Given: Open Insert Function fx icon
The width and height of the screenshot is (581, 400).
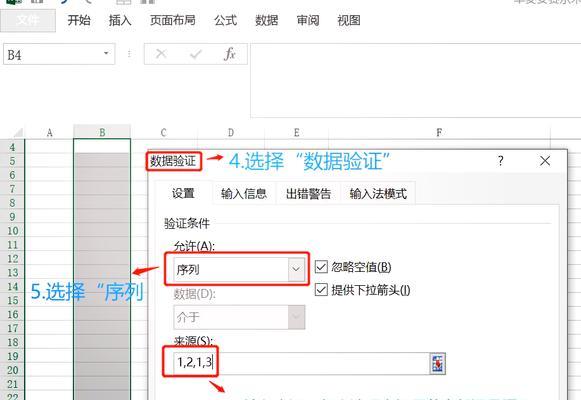Looking at the screenshot, I should point(230,54).
